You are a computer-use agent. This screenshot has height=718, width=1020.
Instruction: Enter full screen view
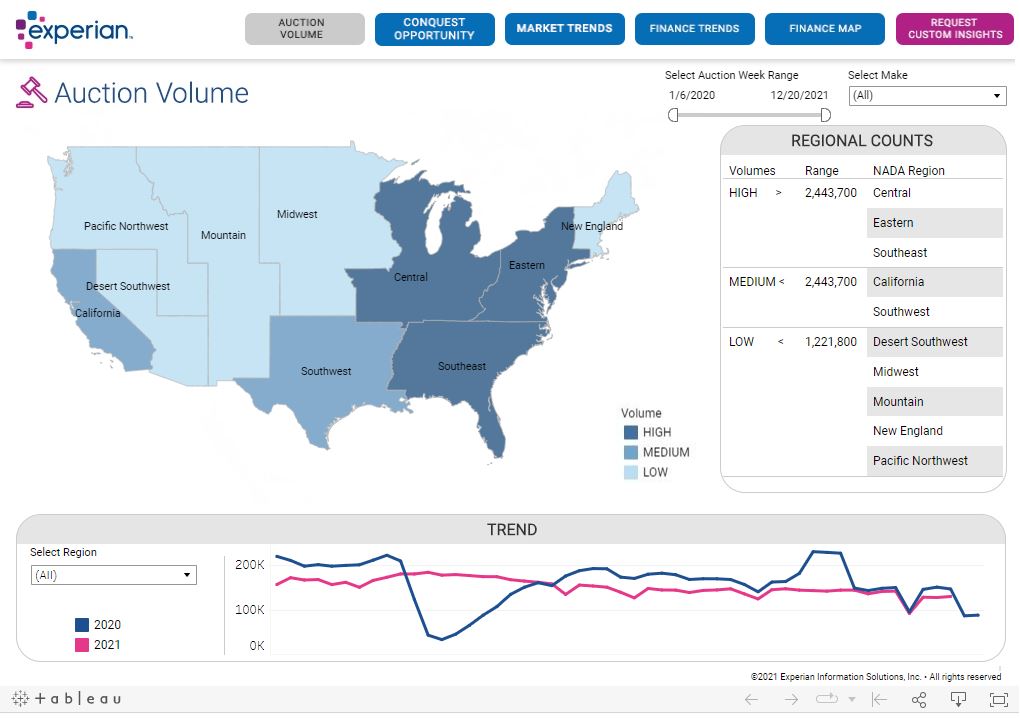tap(998, 700)
